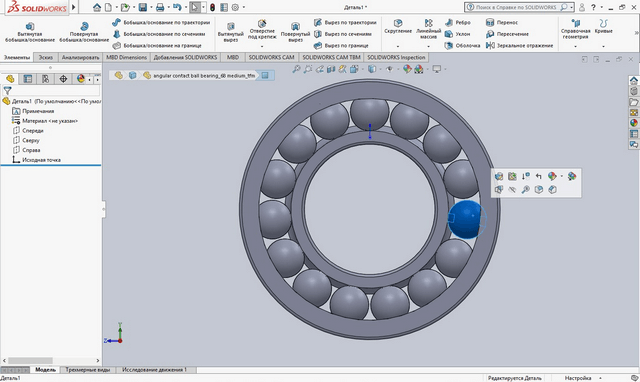This screenshot has height=382, width=640.
Task: Select Материал <не указан> item
Action: (x=44, y=121)
